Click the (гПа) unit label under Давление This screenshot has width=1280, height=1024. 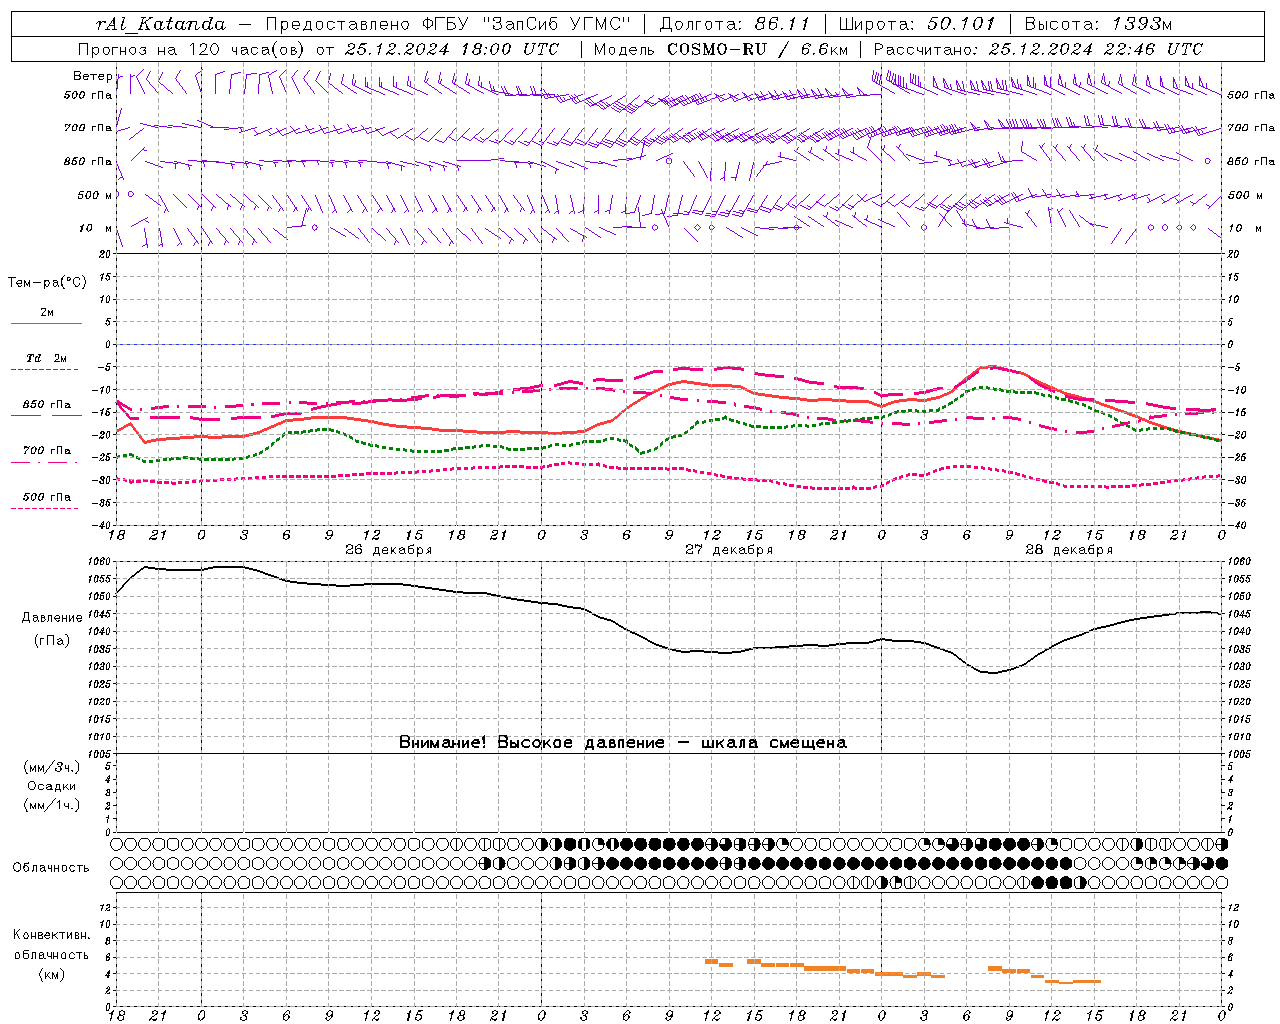(52, 641)
